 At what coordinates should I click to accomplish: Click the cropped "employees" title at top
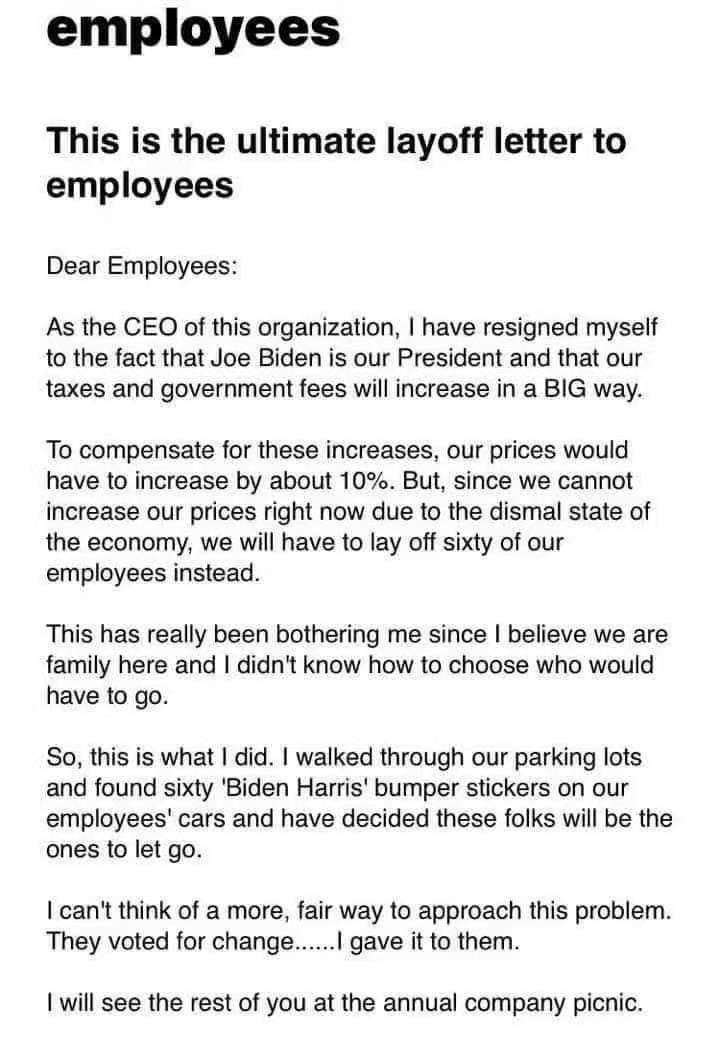pos(193,27)
